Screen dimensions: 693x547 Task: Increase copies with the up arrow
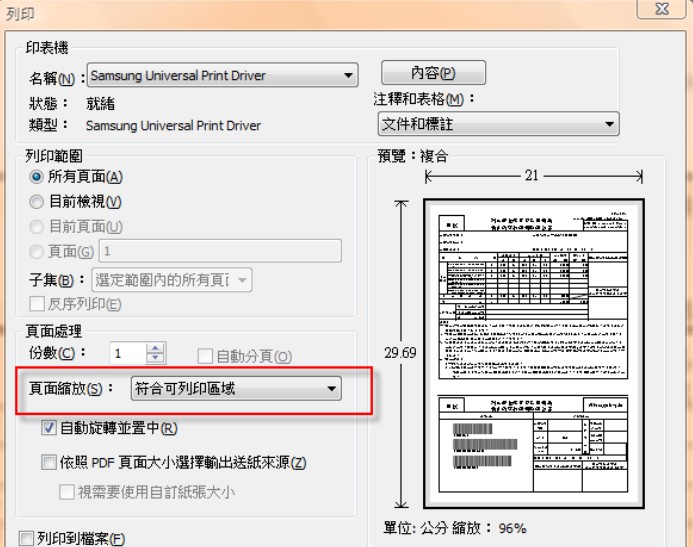pos(155,348)
